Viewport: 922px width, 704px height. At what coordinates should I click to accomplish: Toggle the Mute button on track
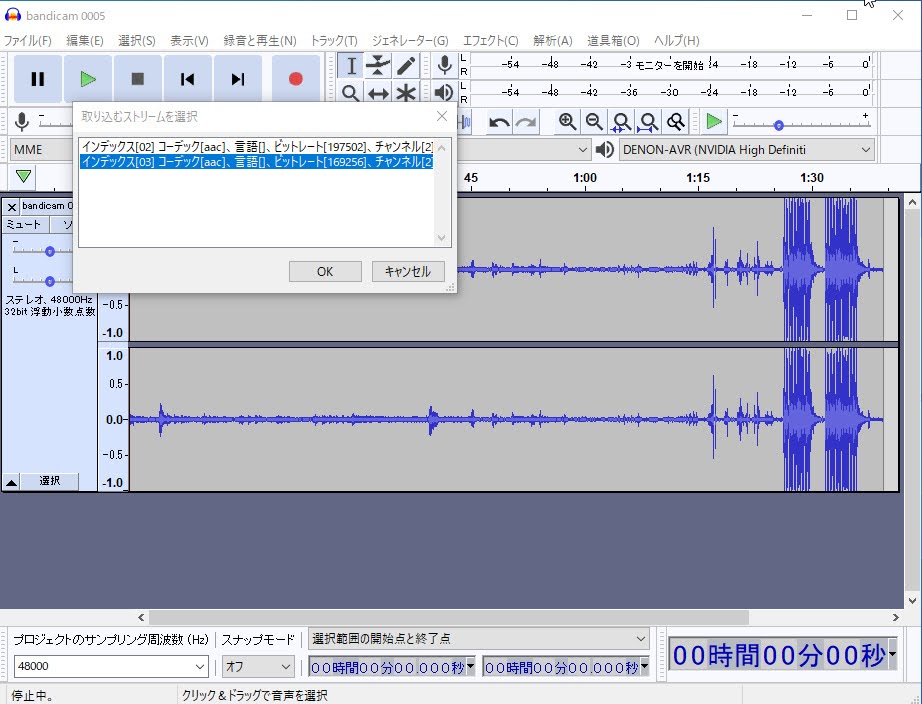click(x=24, y=225)
